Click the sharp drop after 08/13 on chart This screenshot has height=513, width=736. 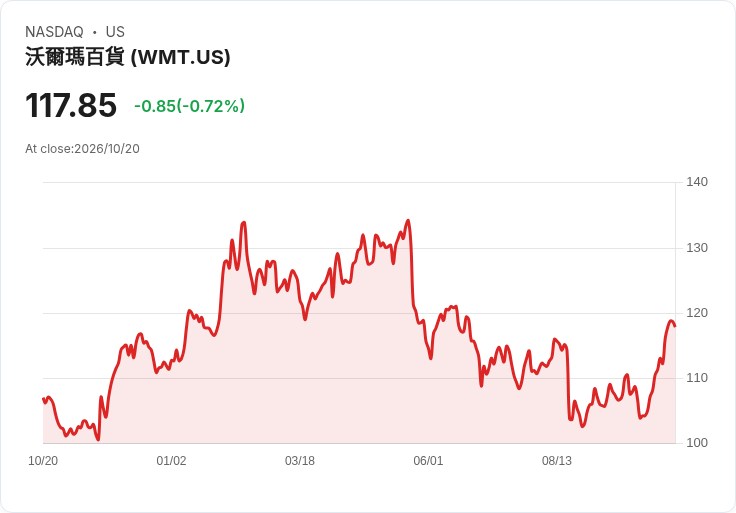pyautogui.click(x=568, y=383)
